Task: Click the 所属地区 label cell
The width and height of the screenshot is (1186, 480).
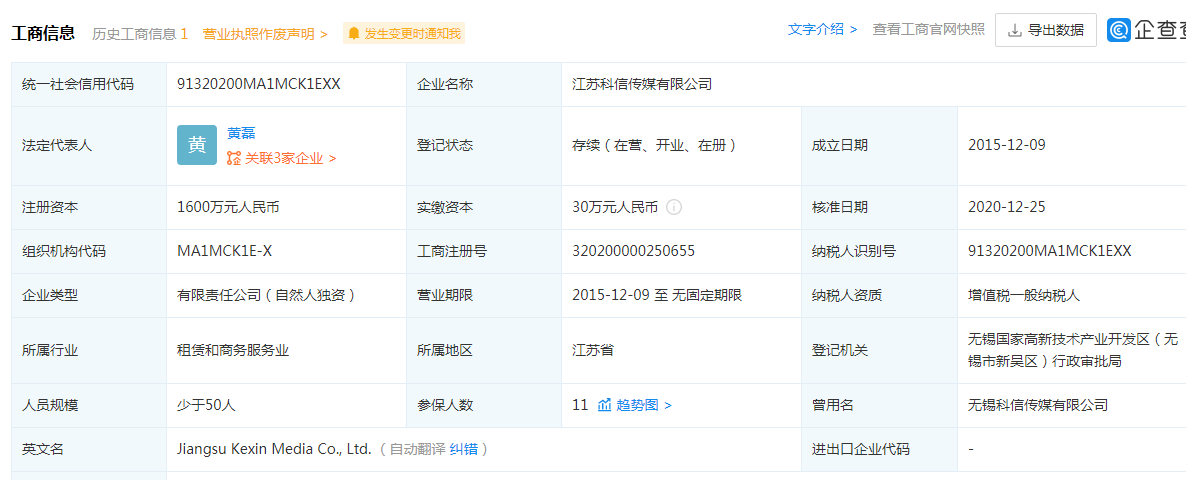Action: [484, 351]
